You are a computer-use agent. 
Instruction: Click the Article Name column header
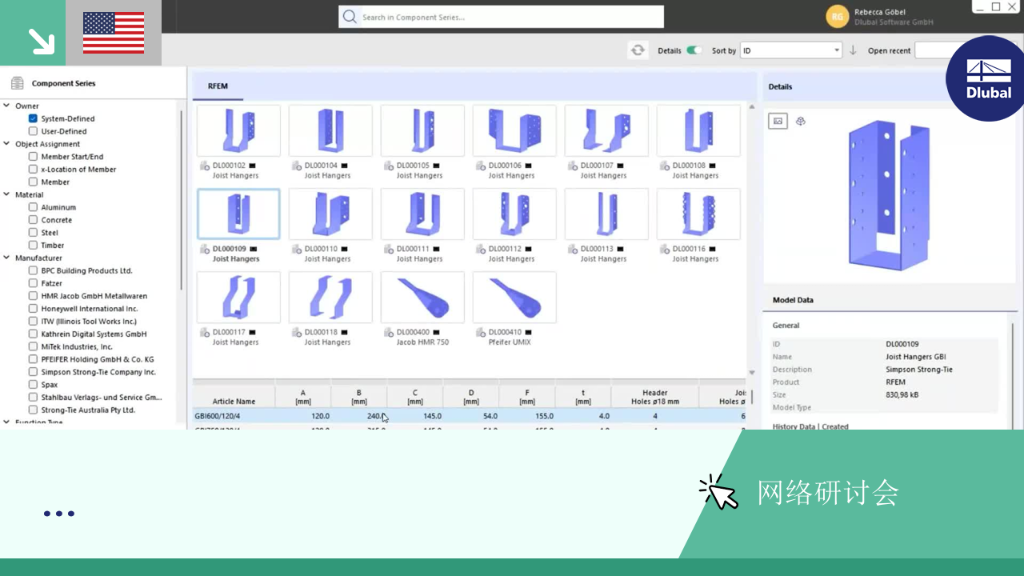coord(234,397)
